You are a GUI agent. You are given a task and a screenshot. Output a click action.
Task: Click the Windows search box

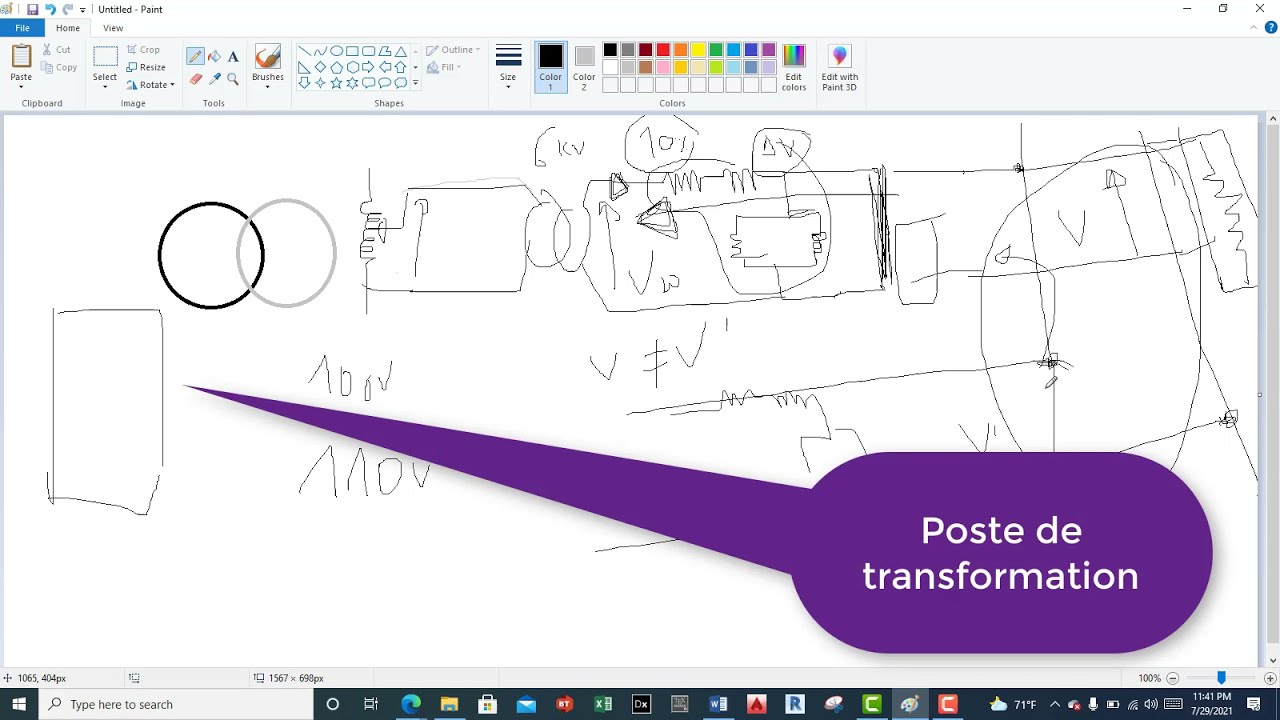click(x=176, y=704)
